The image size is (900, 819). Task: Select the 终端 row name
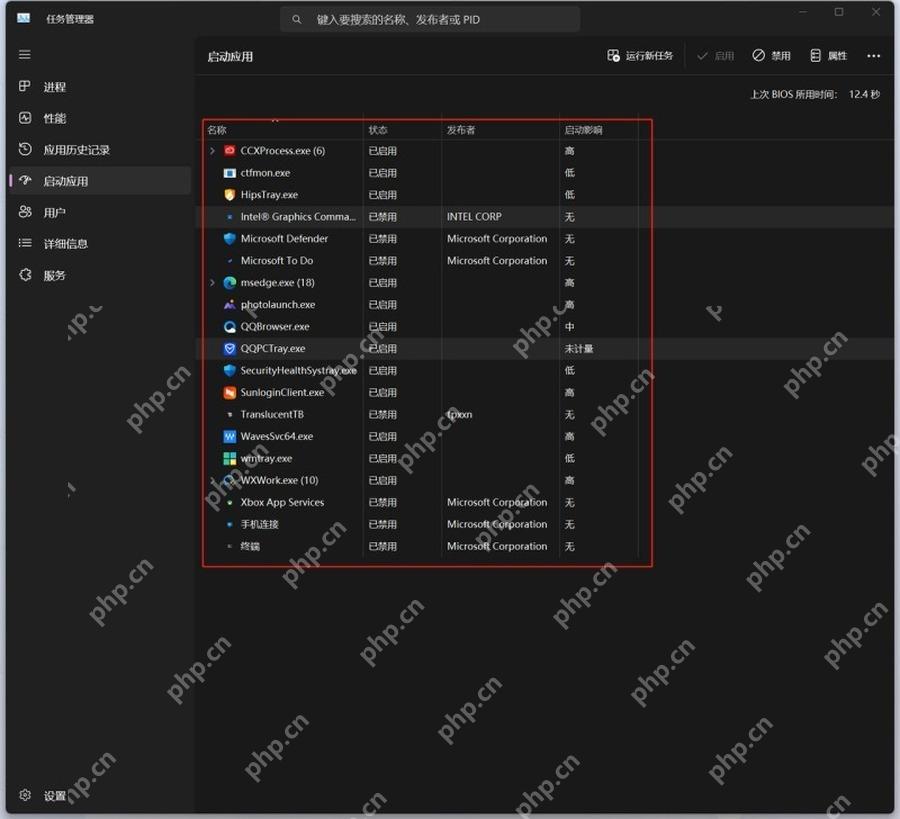(250, 546)
